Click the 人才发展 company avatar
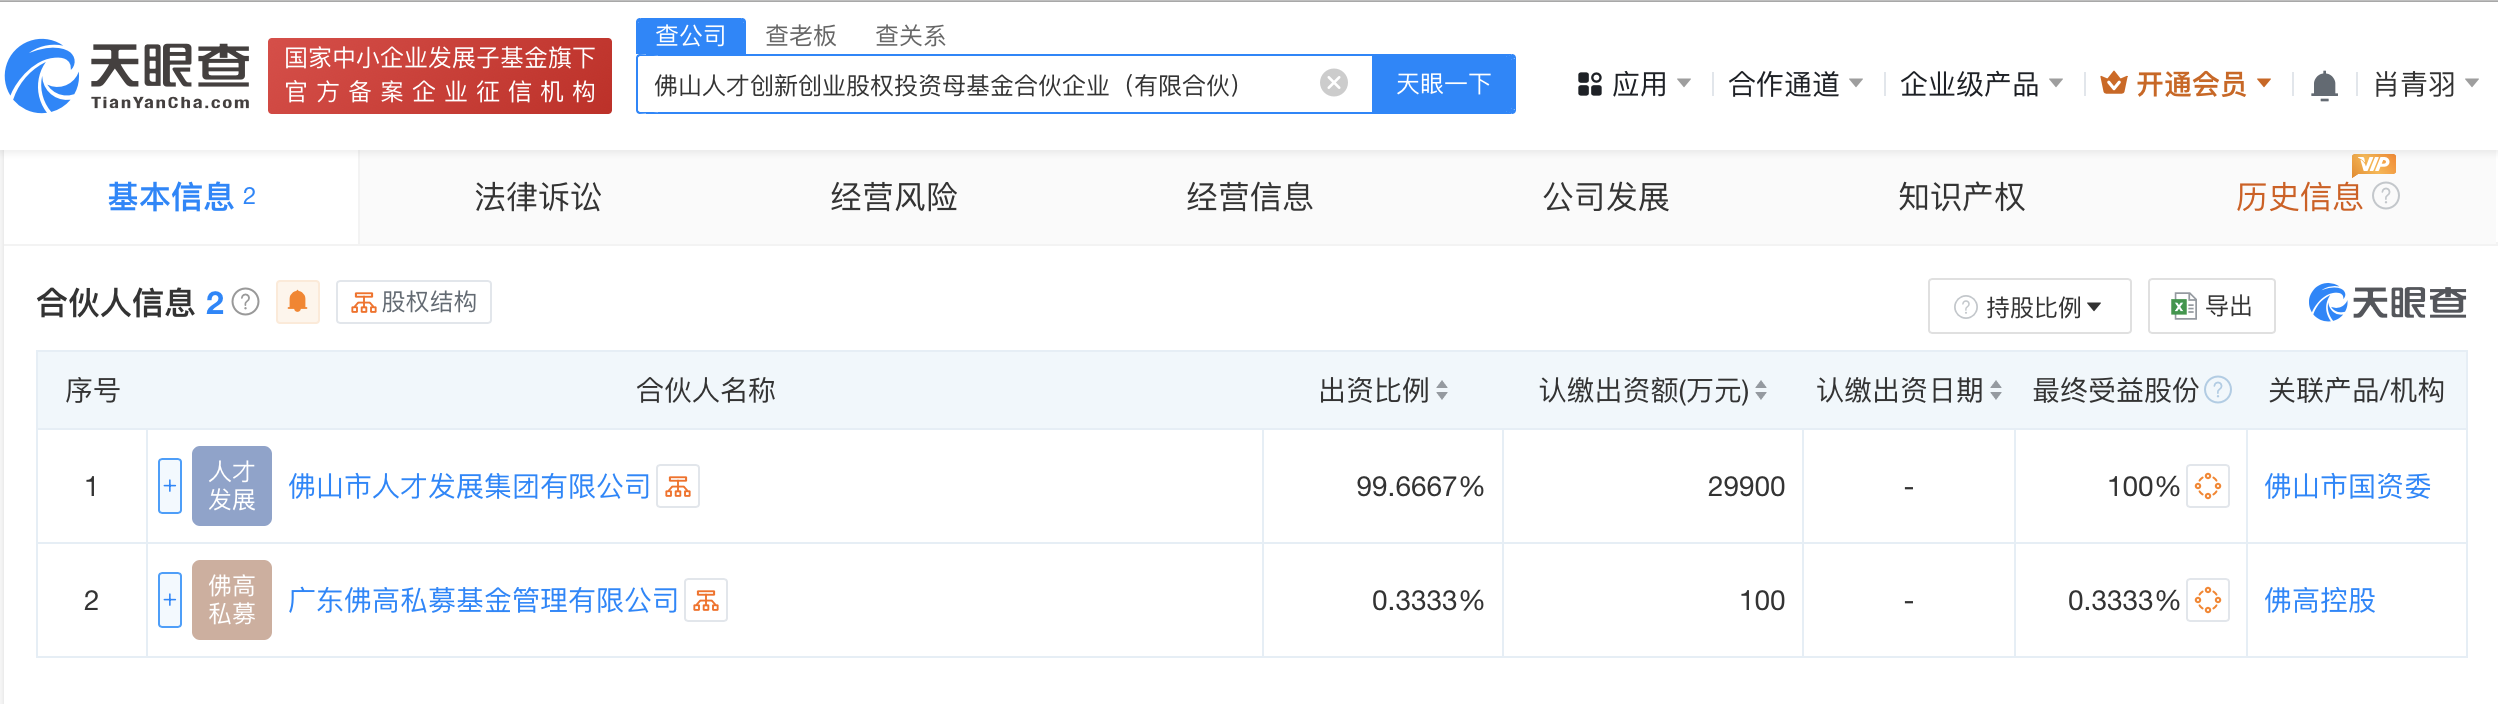2498x704 pixels. pos(232,486)
